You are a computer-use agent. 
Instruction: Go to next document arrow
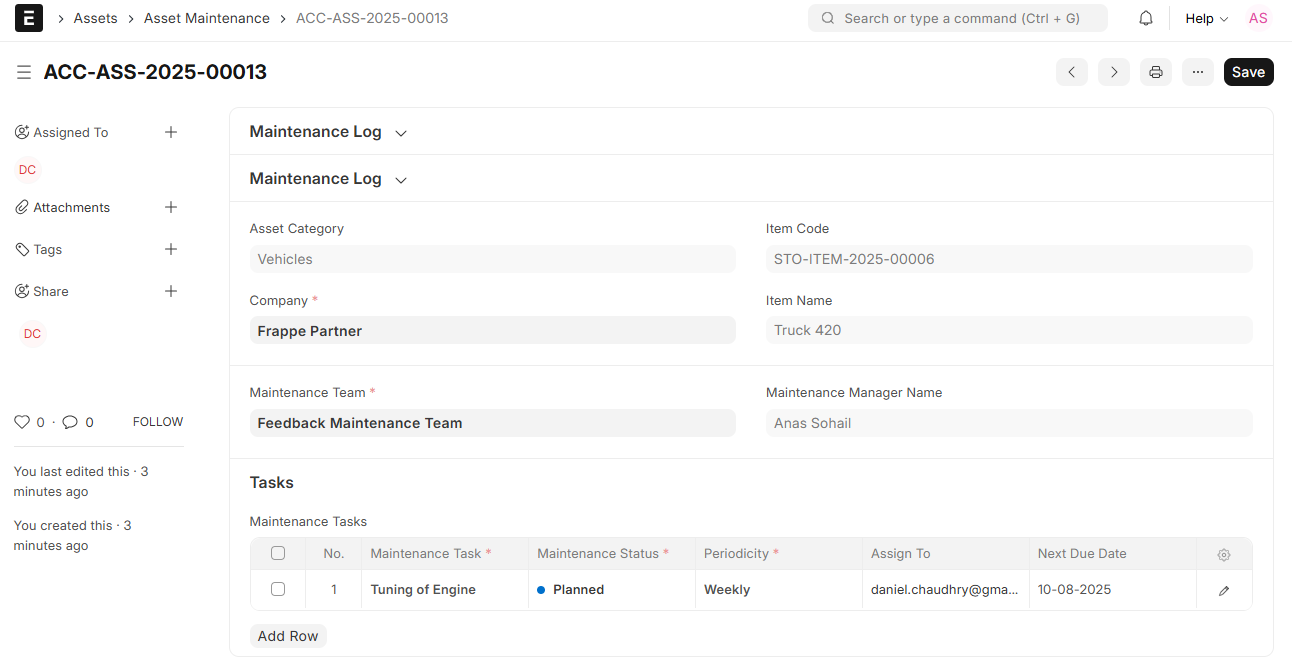pos(1114,72)
